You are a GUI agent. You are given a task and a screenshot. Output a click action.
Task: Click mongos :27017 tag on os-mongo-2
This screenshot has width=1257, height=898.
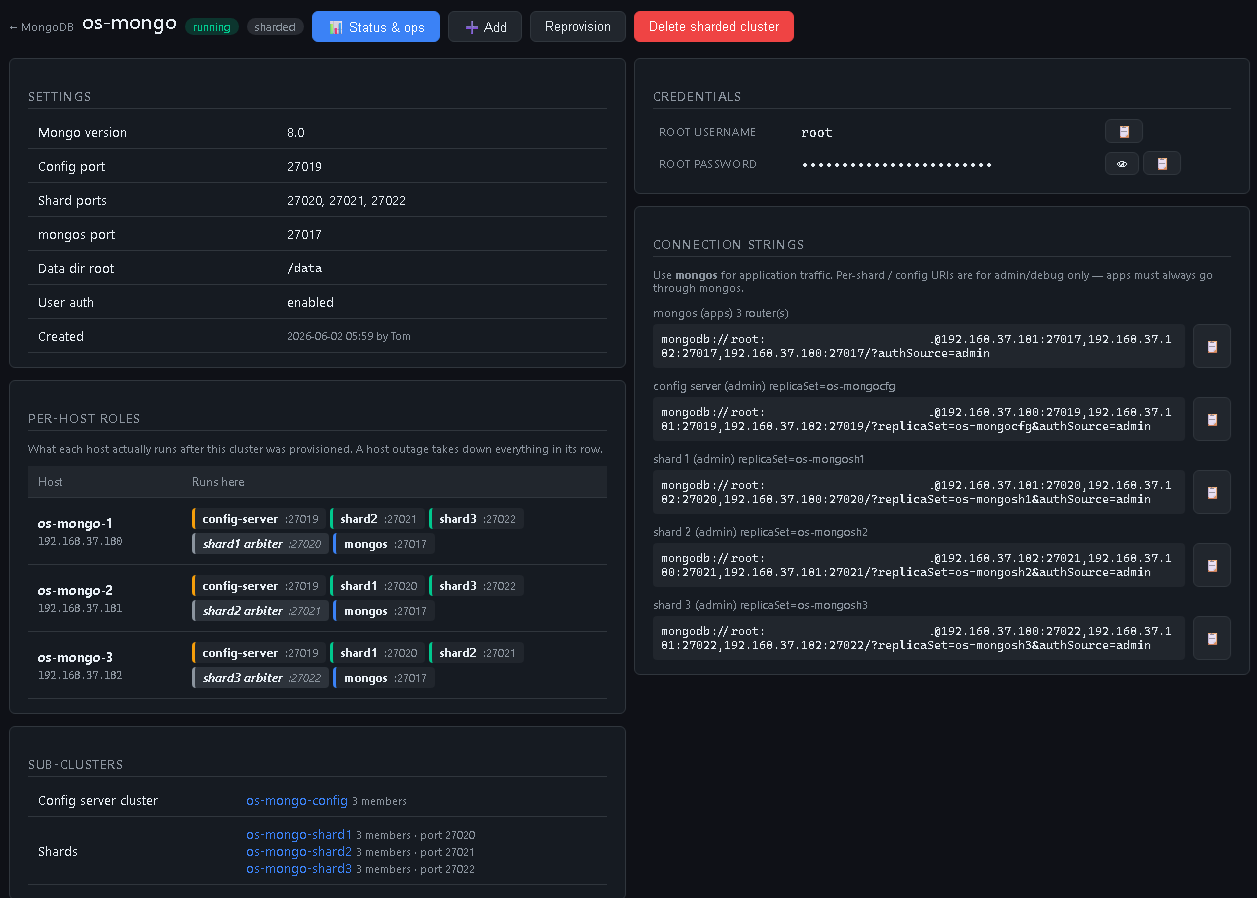384,611
